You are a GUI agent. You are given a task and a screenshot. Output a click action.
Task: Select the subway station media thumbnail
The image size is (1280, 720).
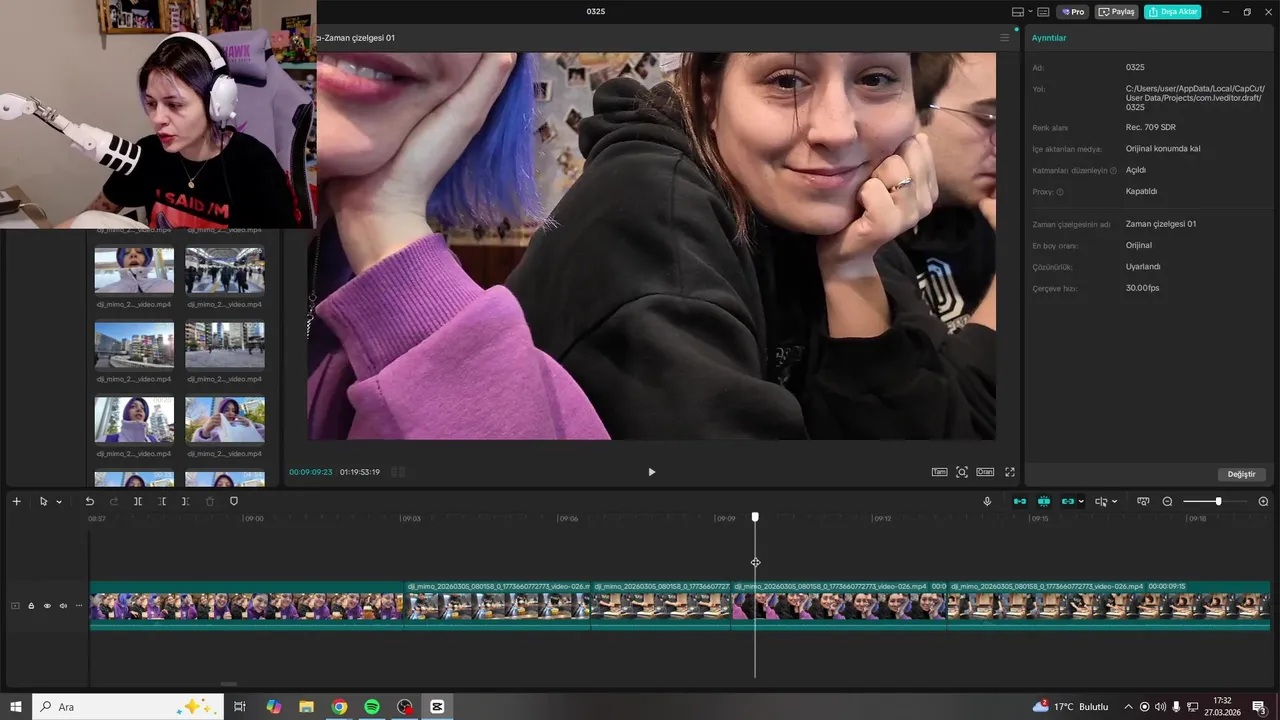225,270
